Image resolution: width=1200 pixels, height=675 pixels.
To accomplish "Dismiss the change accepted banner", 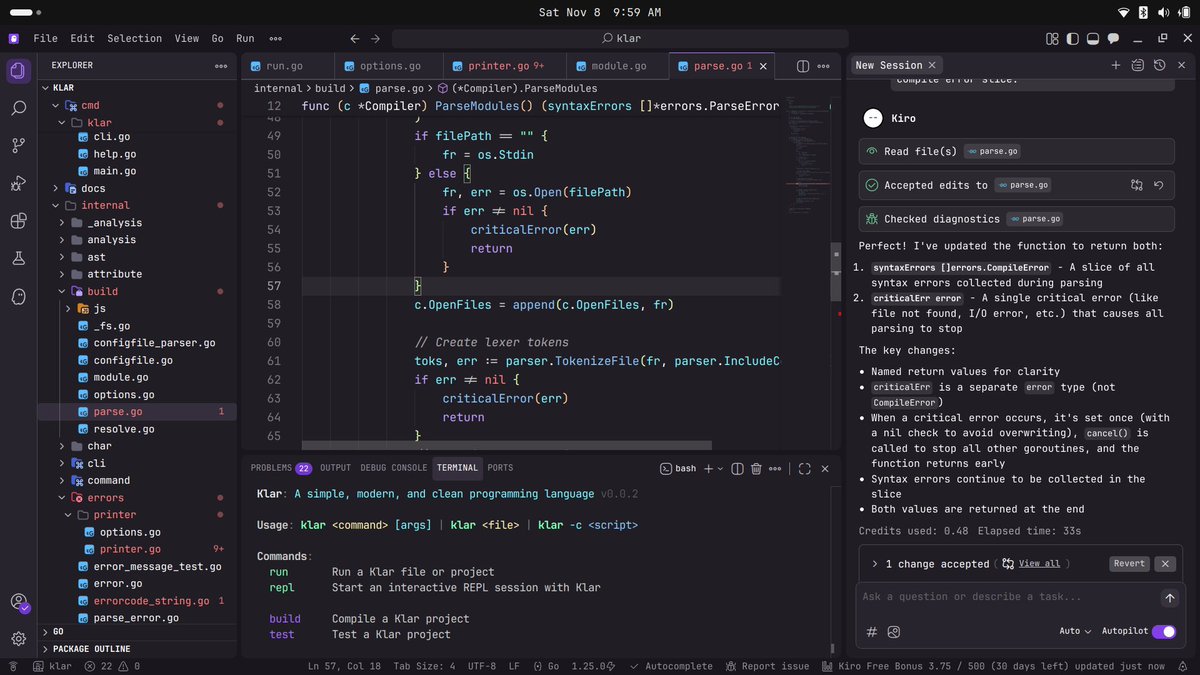I will (x=1165, y=564).
